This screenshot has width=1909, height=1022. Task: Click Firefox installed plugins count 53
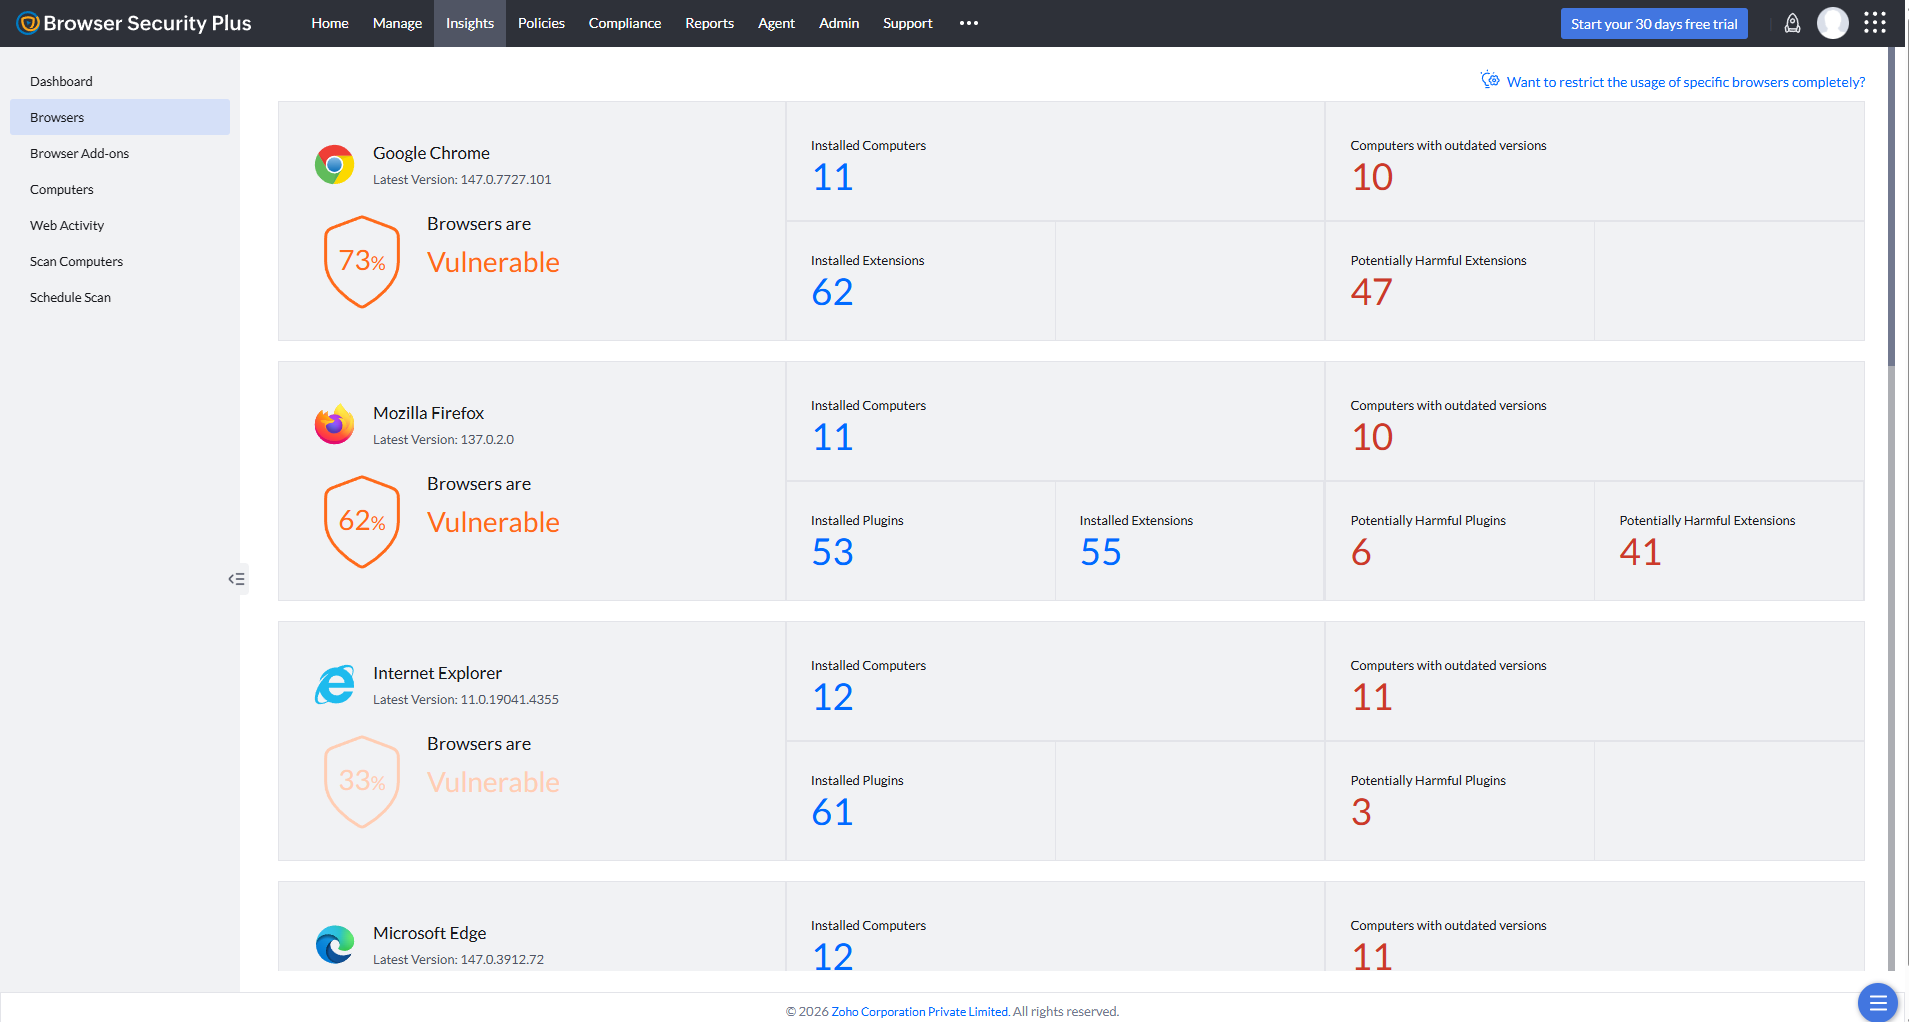(832, 552)
